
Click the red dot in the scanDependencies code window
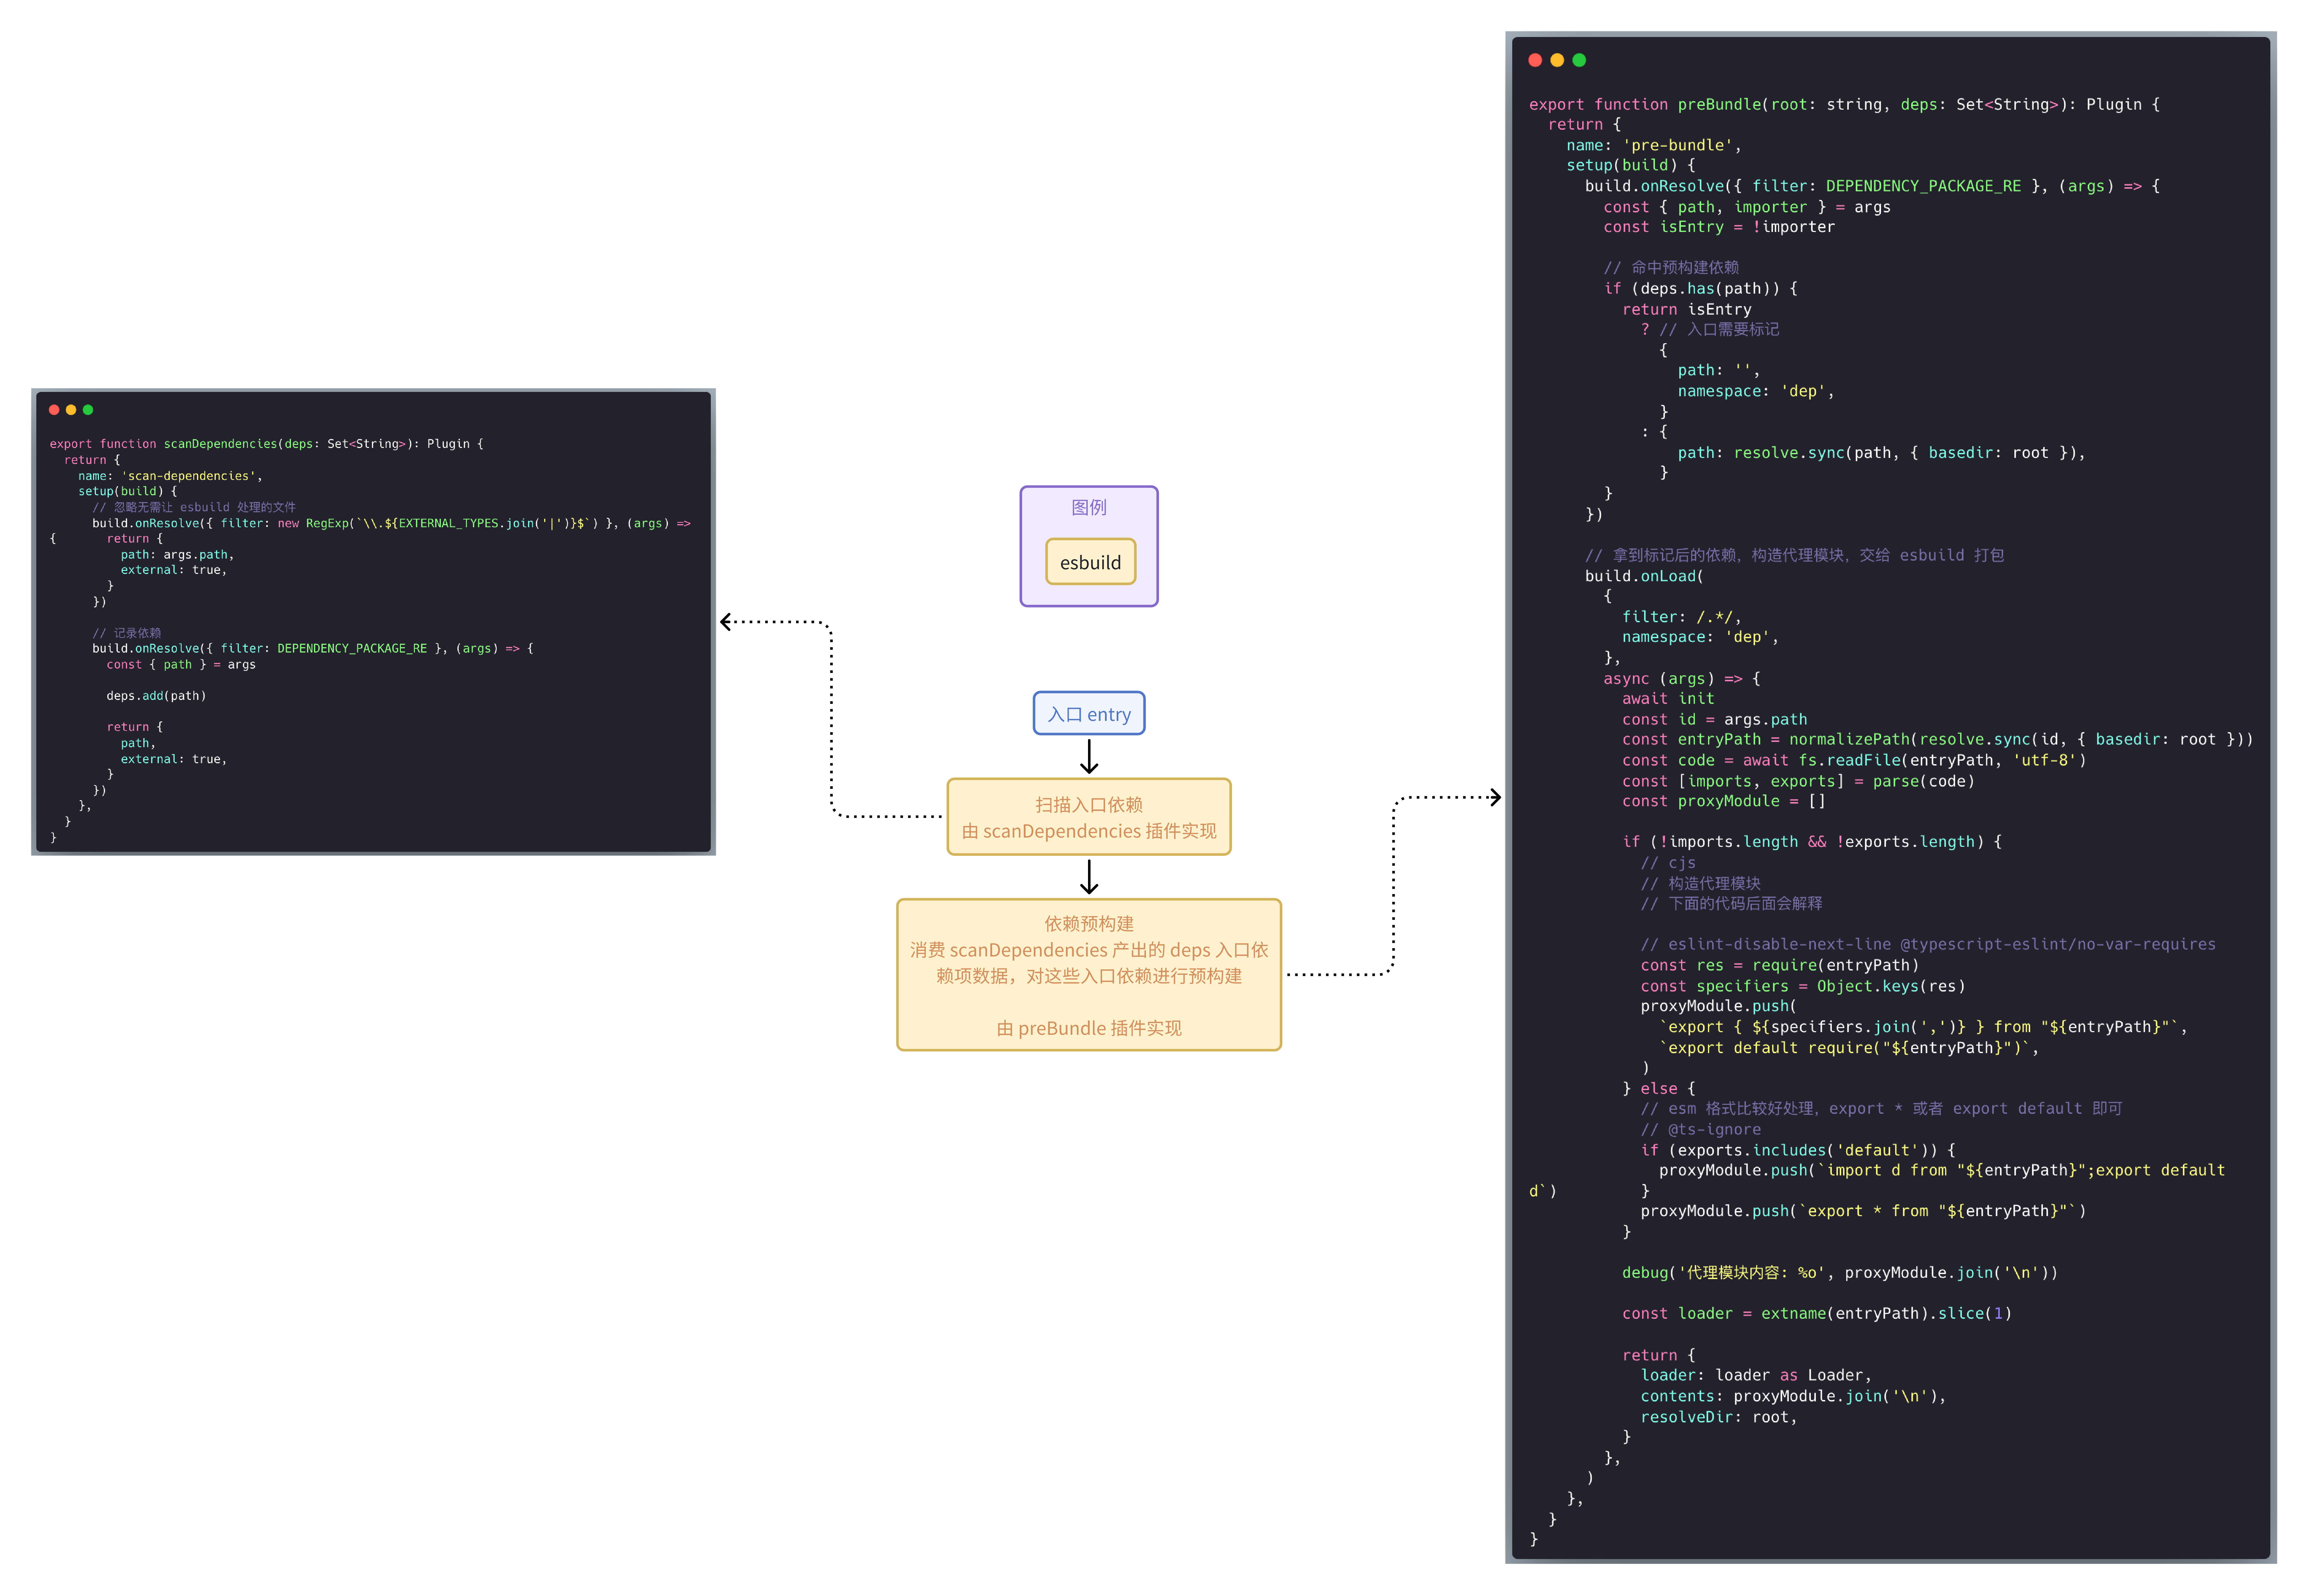pos(54,410)
